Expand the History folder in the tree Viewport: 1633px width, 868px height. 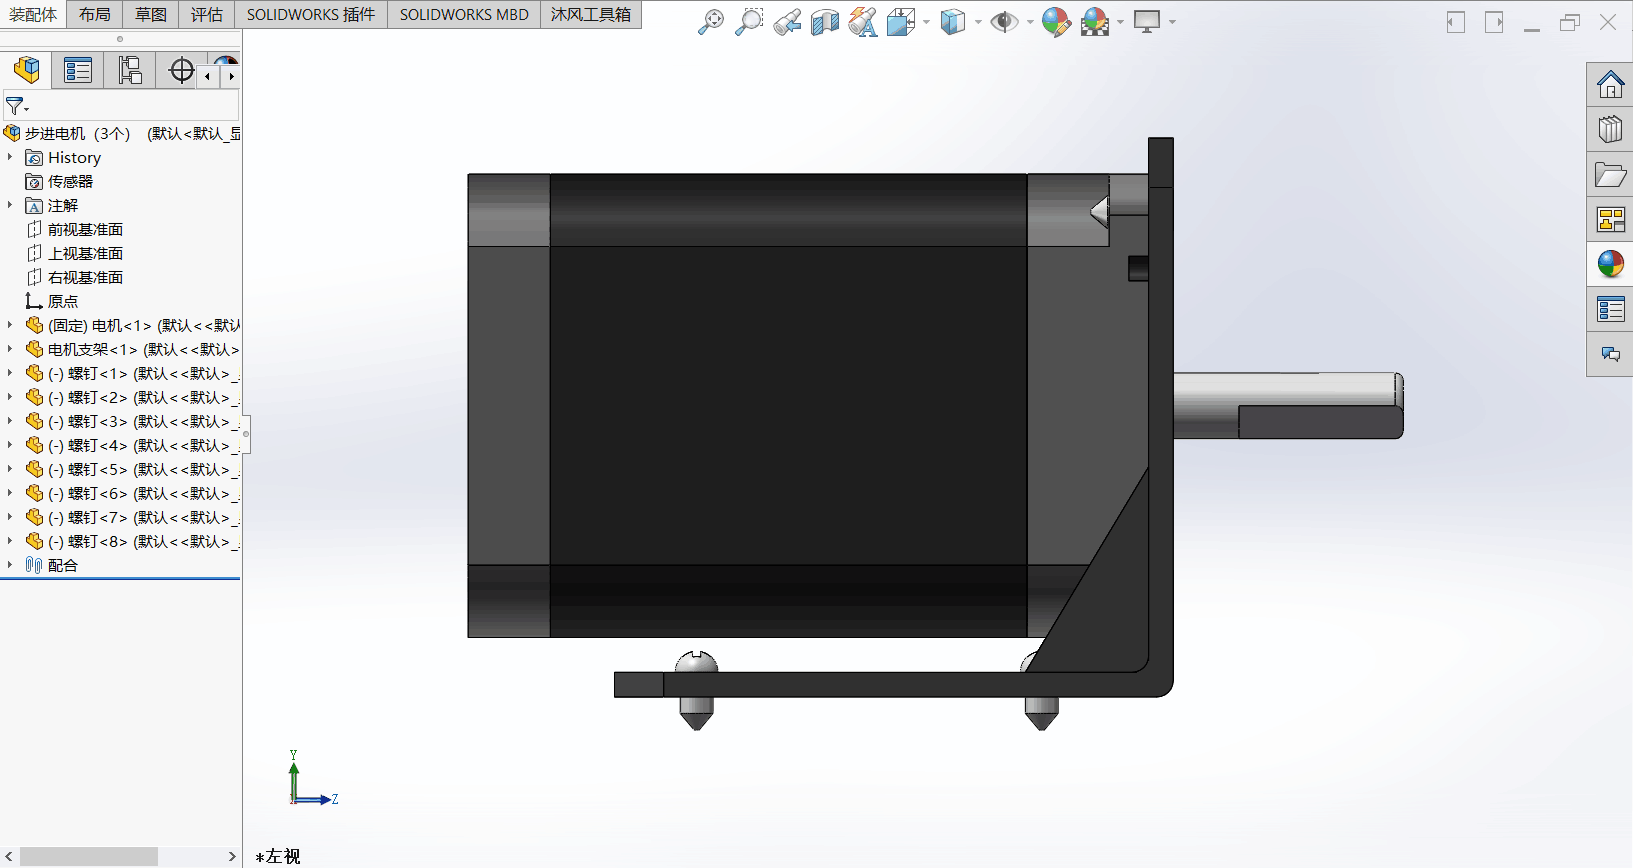10,157
